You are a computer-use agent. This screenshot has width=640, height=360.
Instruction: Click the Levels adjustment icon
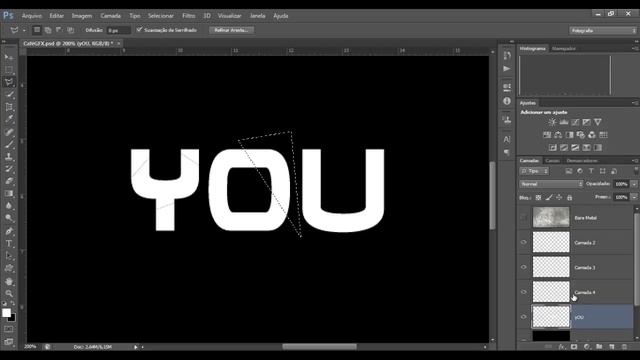coord(564,122)
